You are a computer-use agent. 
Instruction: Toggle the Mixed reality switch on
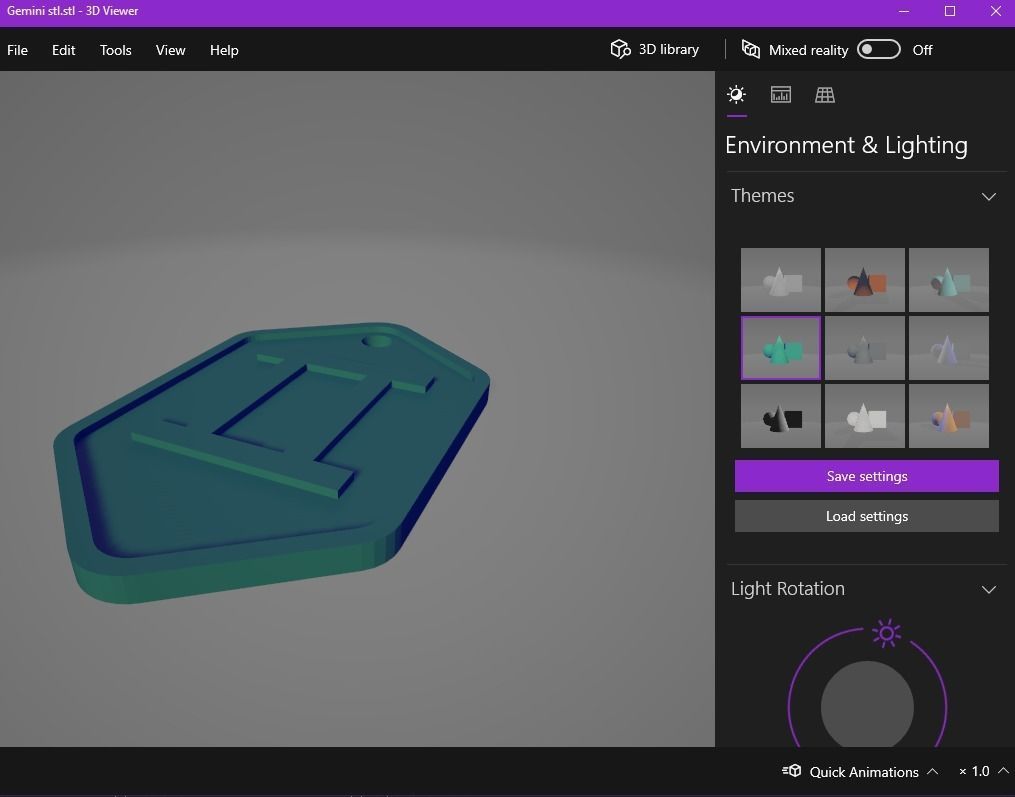[x=878, y=49]
